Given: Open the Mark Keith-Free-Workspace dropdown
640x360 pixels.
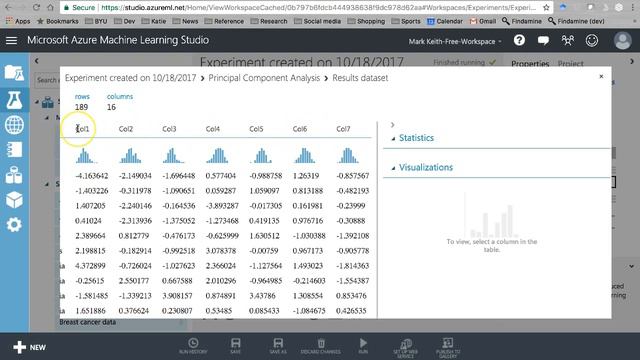Looking at the screenshot, I should coord(455,41).
